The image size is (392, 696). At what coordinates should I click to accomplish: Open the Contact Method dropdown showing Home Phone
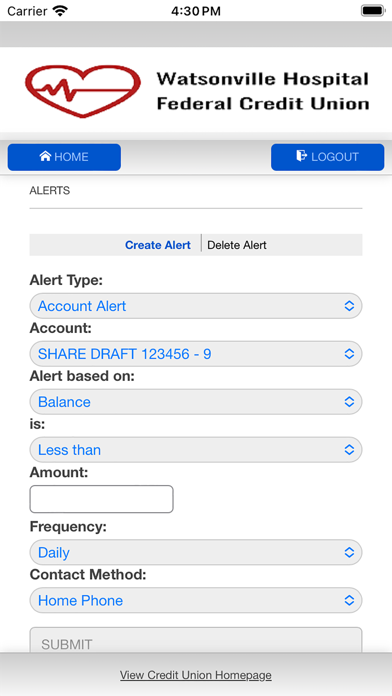196,601
